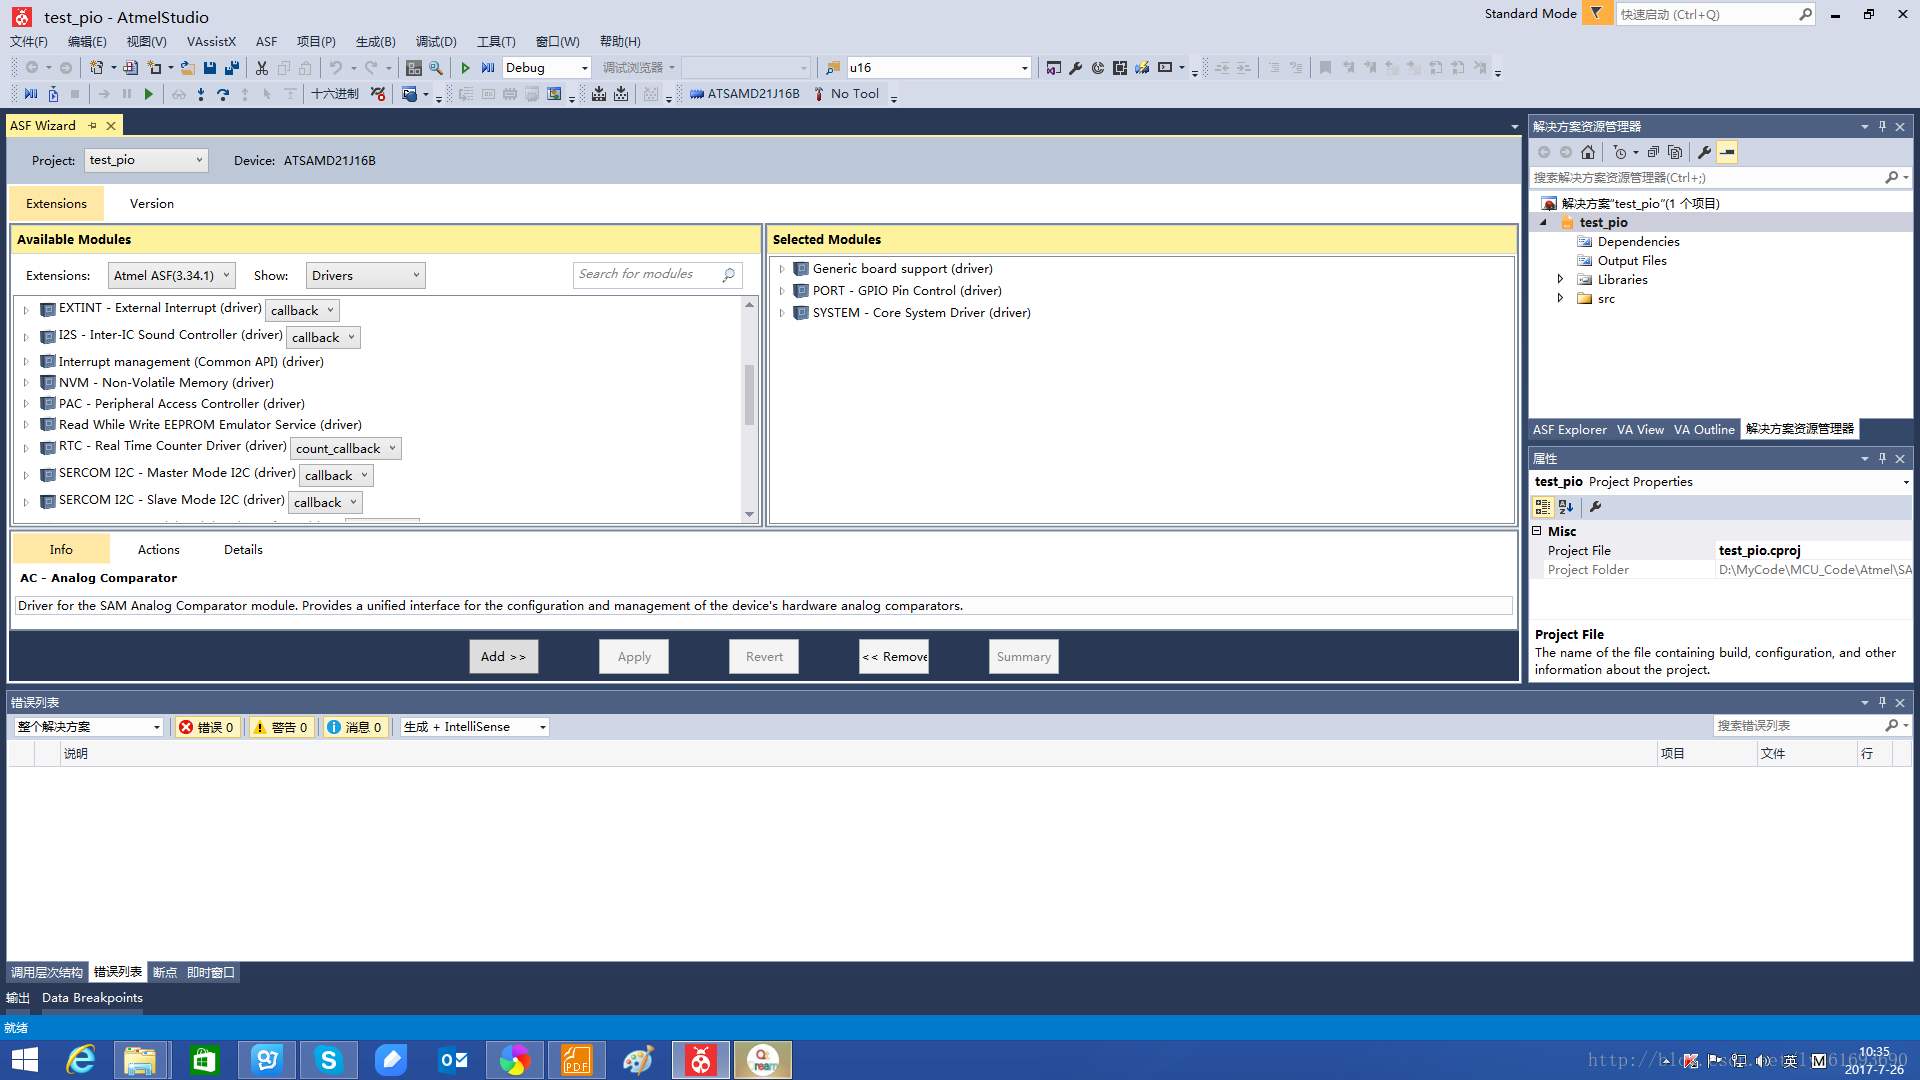Toggle the Hexadecimal display button
1920x1080 pixels.
click(335, 94)
